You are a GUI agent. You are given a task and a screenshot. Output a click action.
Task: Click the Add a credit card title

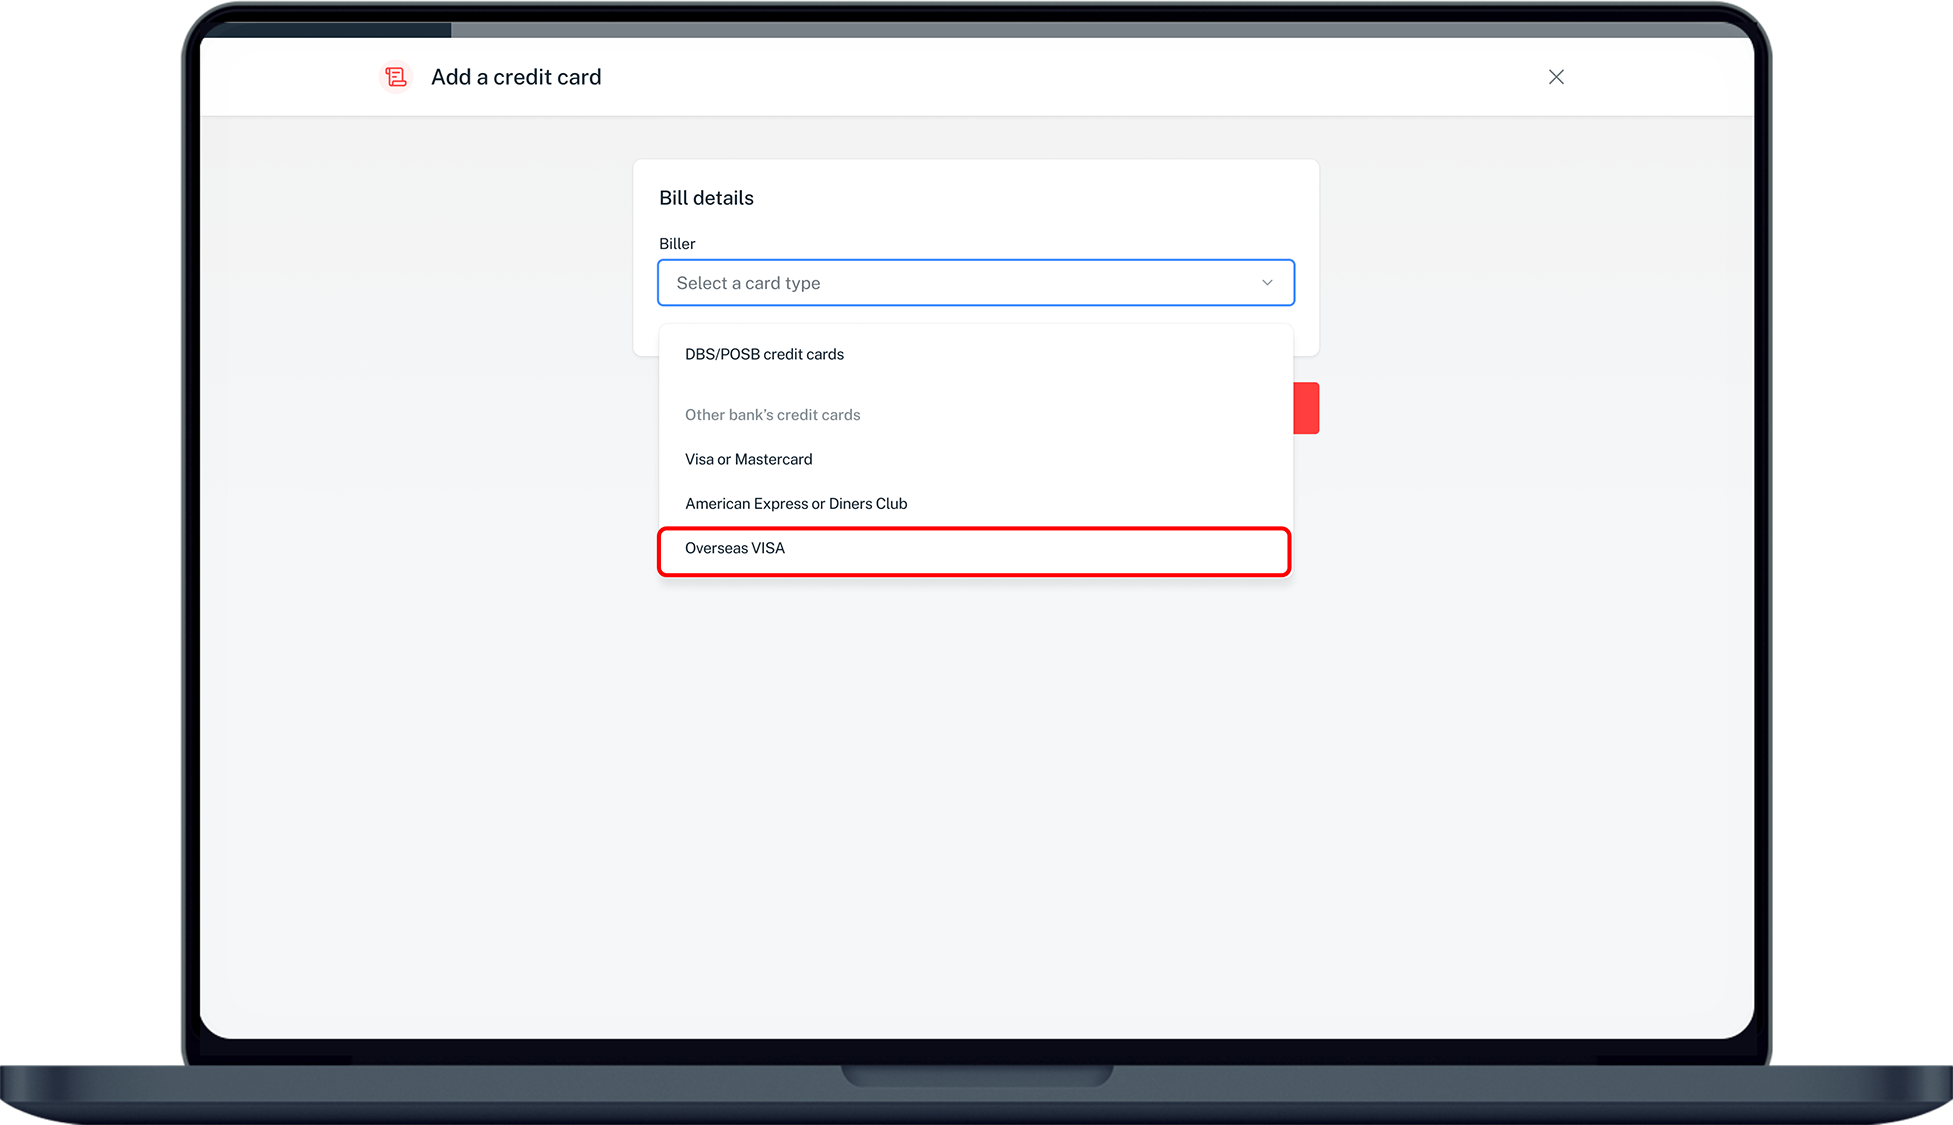click(516, 77)
